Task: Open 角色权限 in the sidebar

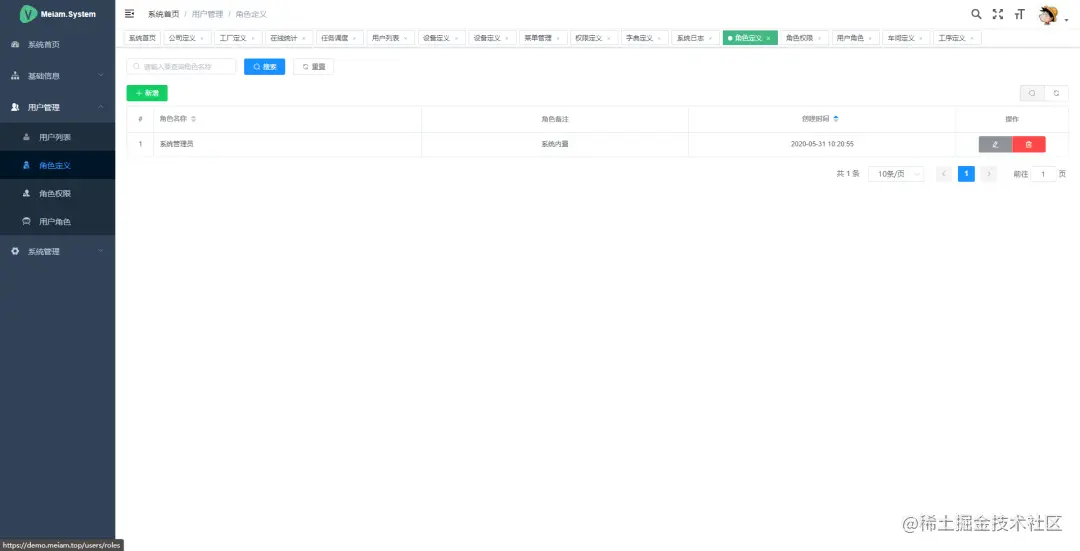Action: click(x=58, y=194)
